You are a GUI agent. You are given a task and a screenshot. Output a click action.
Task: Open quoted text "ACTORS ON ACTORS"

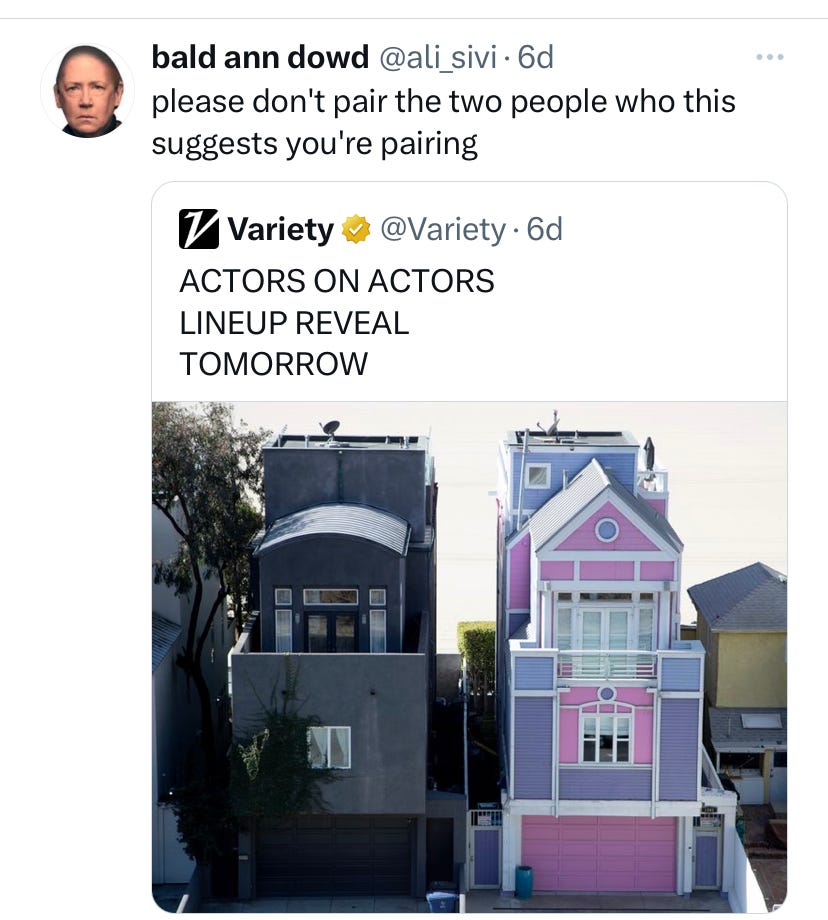(337, 280)
